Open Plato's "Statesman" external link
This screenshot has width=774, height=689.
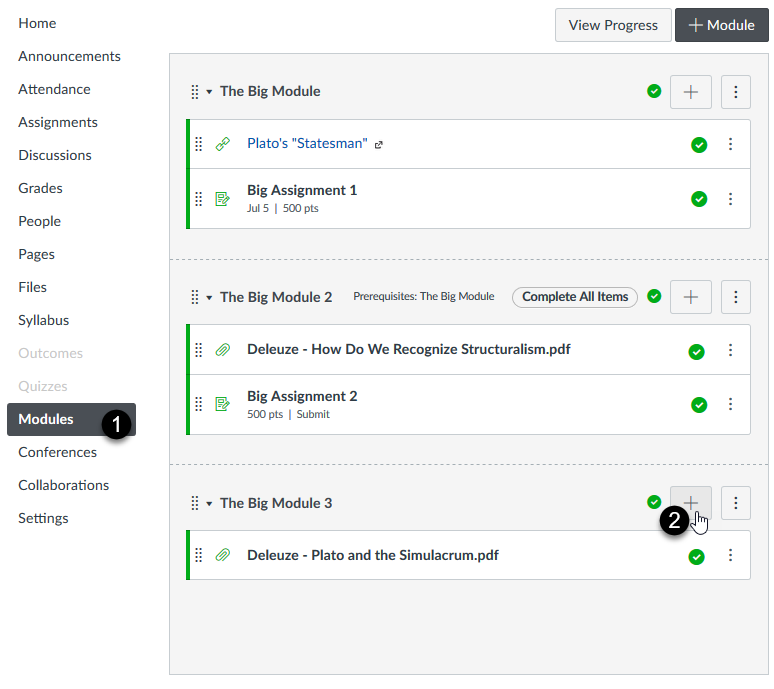(307, 144)
